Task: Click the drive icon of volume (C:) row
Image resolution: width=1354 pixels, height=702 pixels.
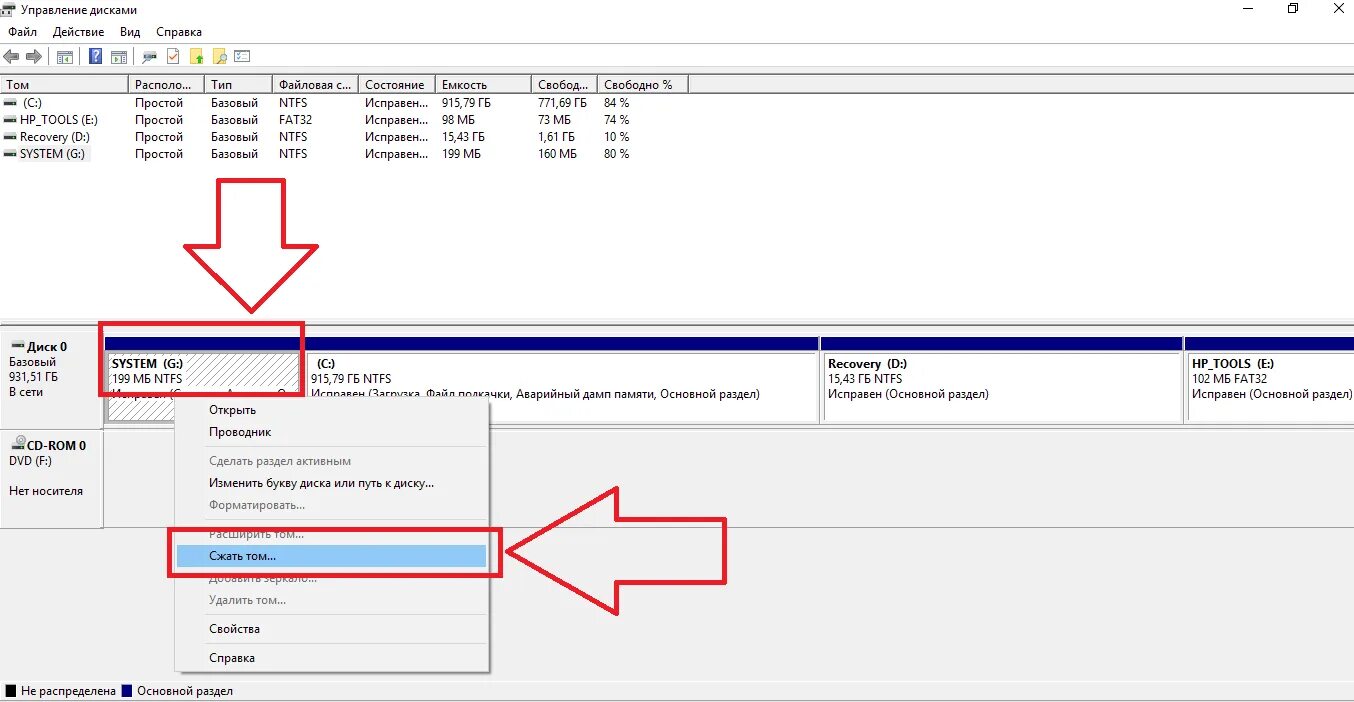Action: tap(10, 103)
